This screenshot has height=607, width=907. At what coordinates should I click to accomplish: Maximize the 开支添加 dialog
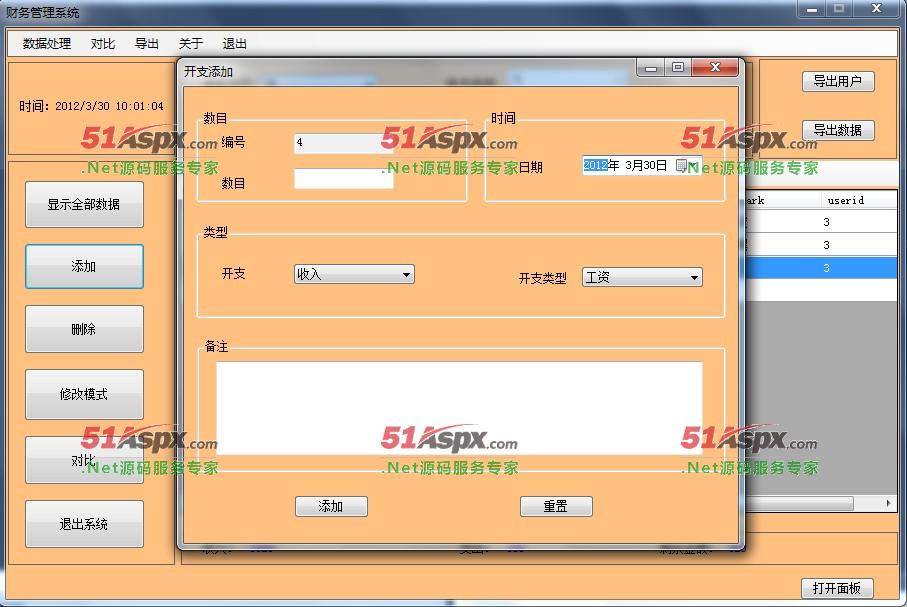(678, 68)
